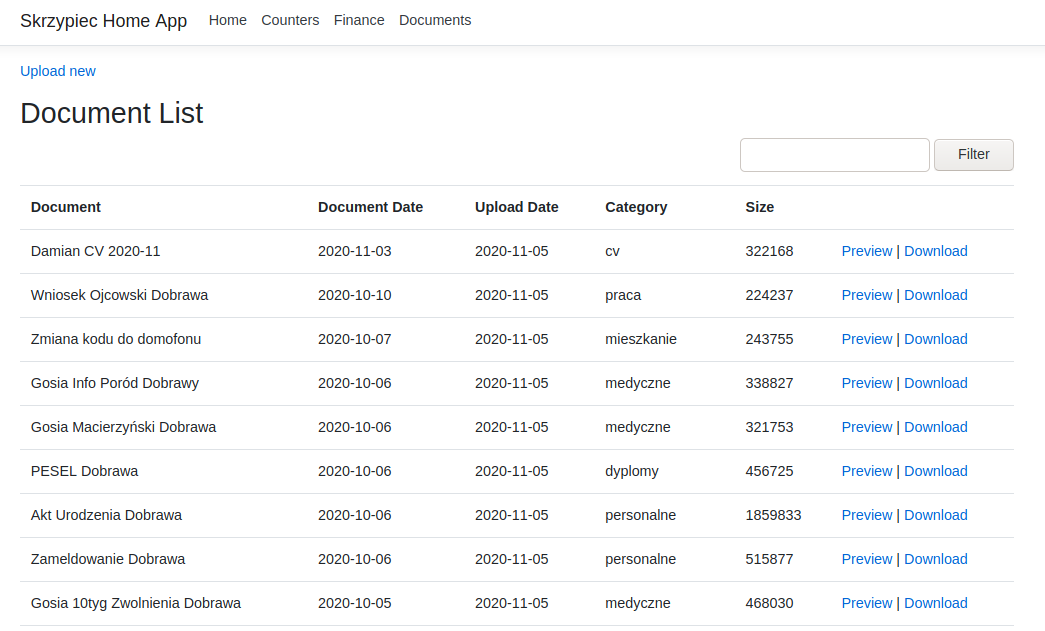Preview Gosia Info Poród Dobrawy document
Image resolution: width=1045 pixels, height=631 pixels.
tap(866, 383)
